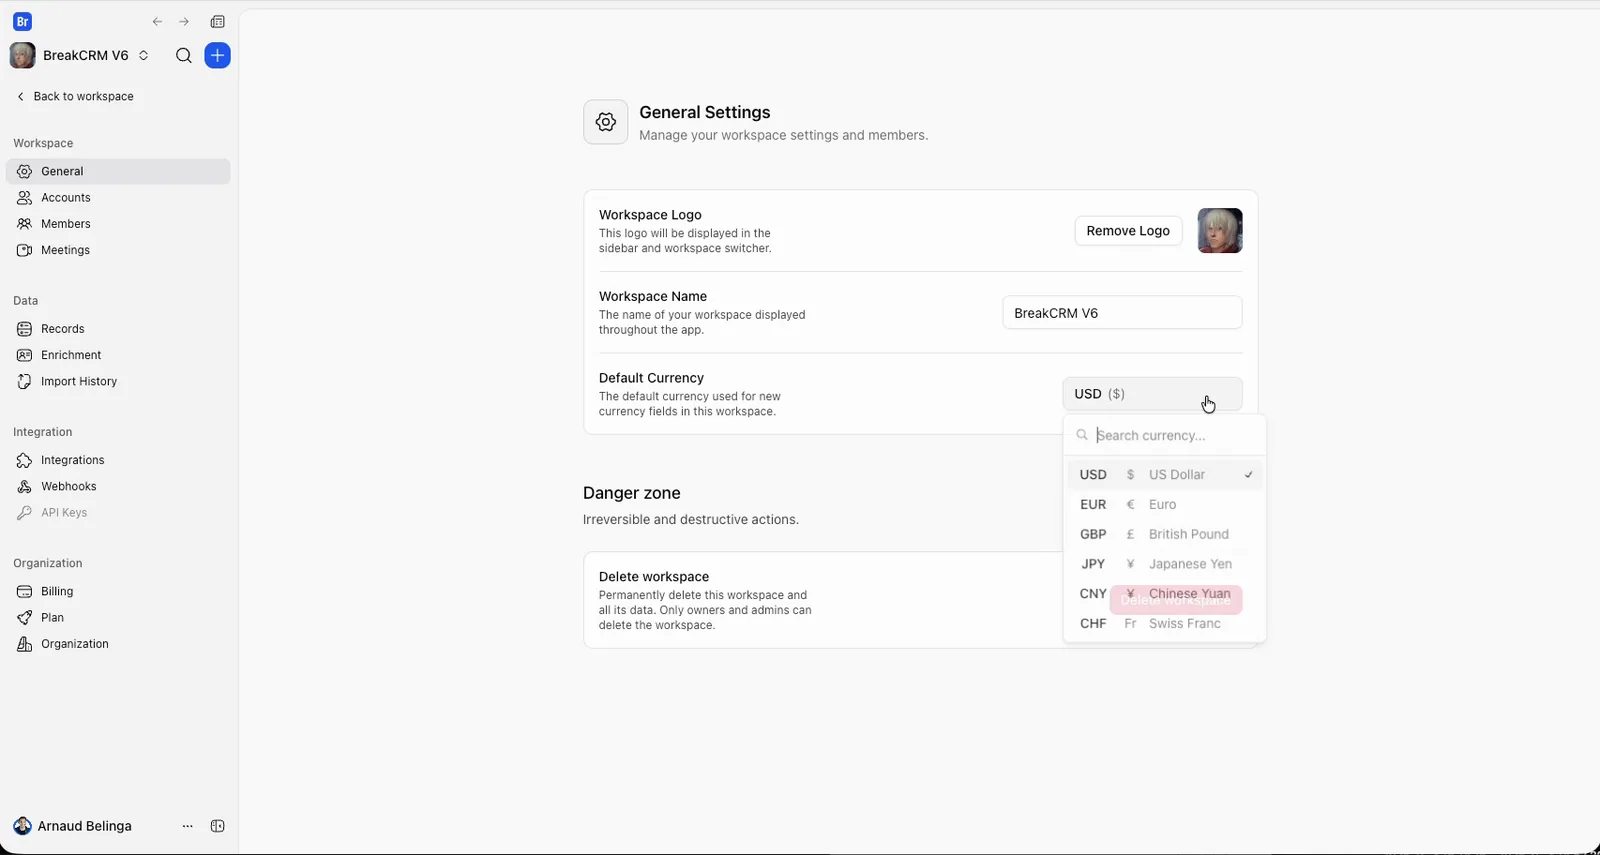
Task: Select General in the Workspace section
Action: [x=118, y=172]
